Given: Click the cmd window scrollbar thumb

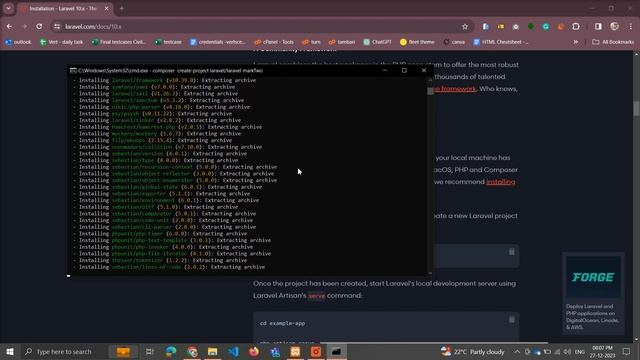Looking at the screenshot, I should tap(430, 91).
